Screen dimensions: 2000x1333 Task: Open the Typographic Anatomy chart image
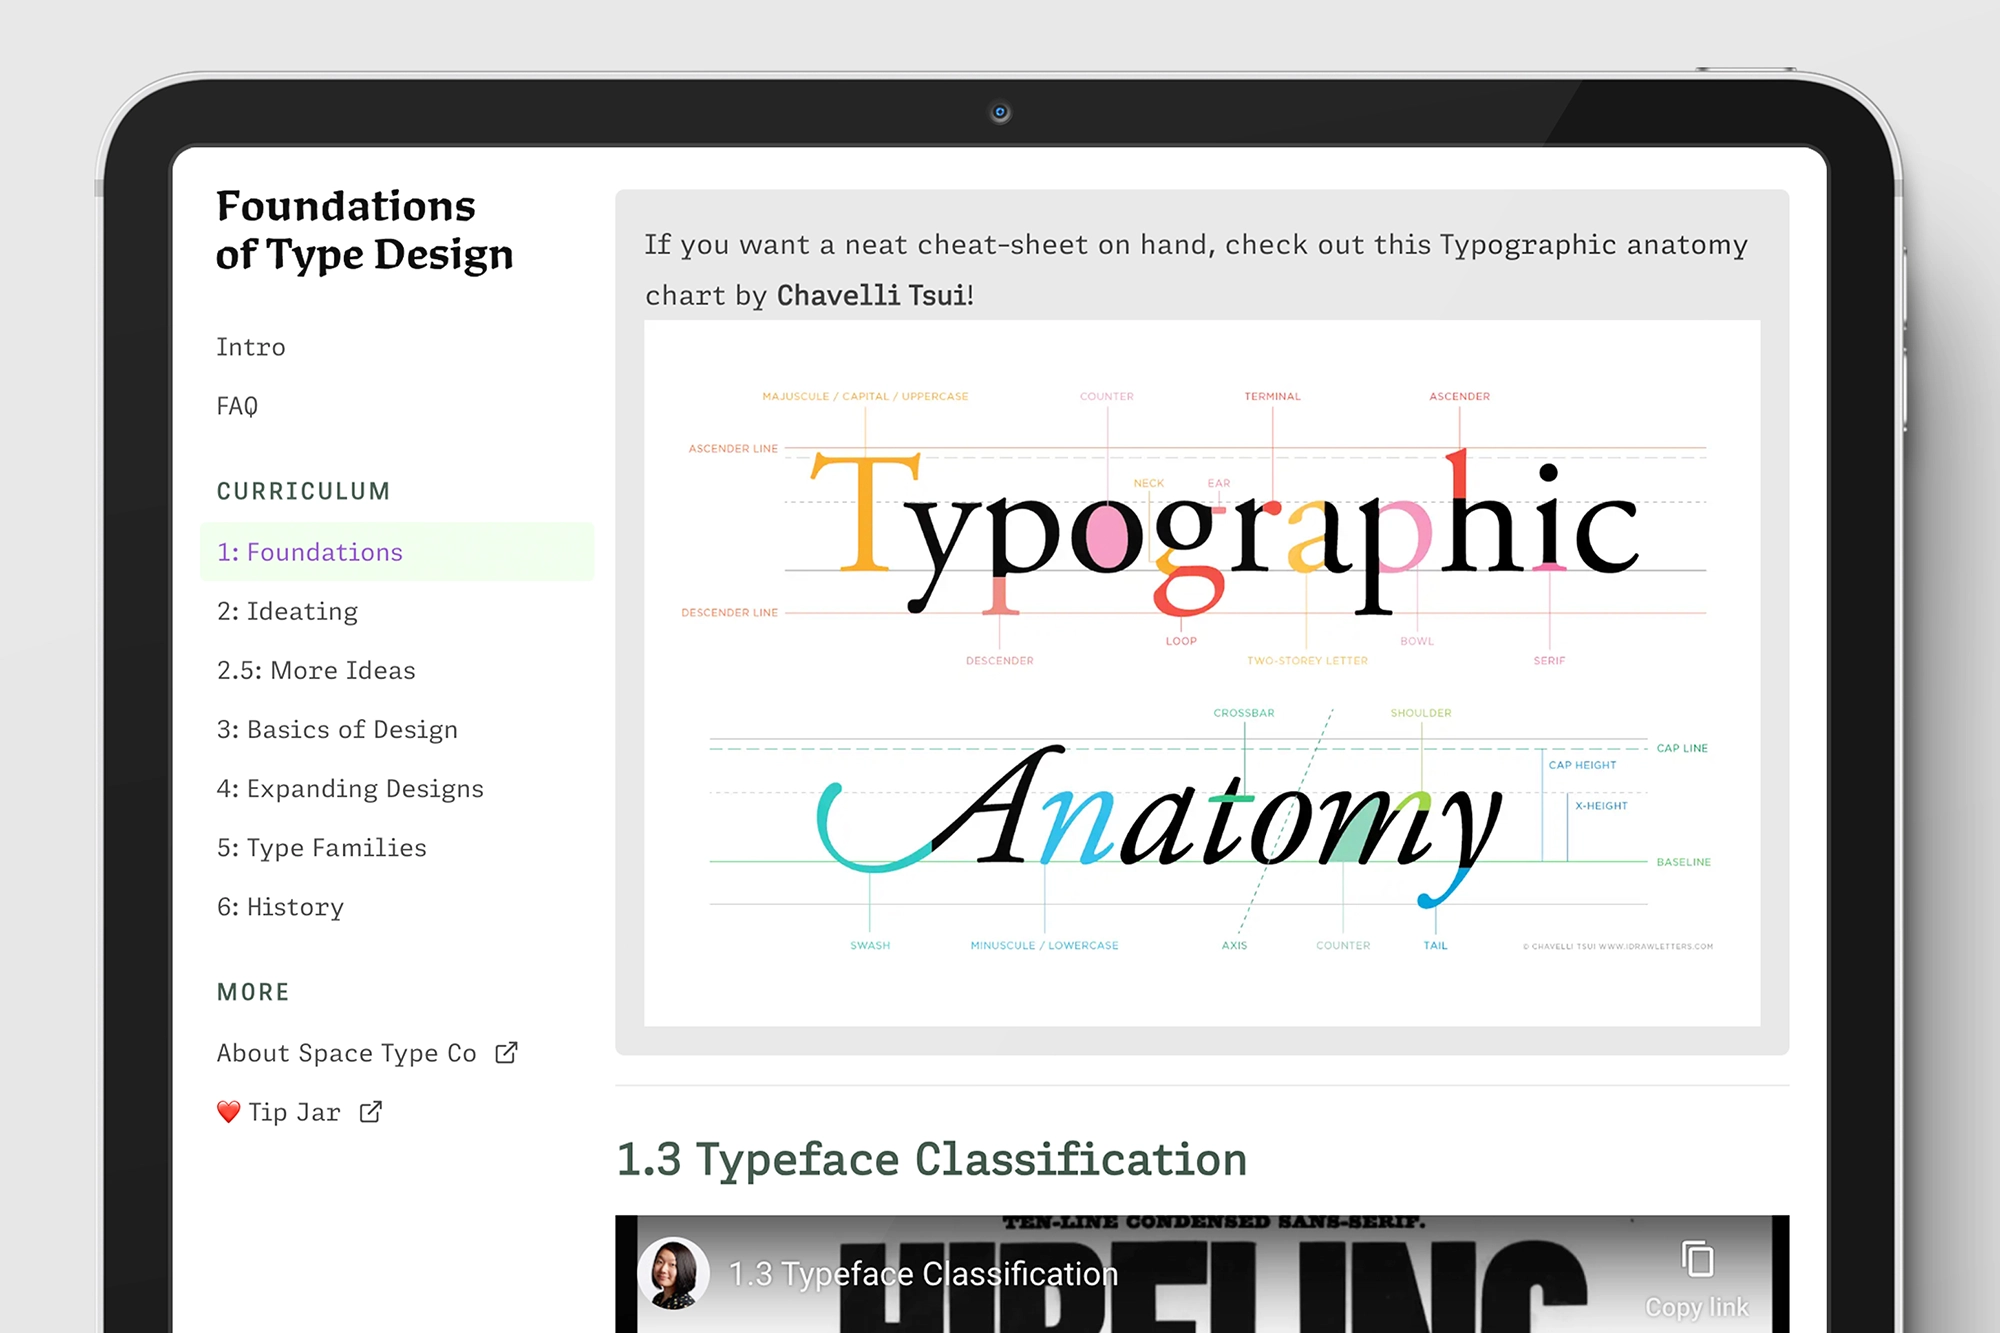click(x=1202, y=673)
